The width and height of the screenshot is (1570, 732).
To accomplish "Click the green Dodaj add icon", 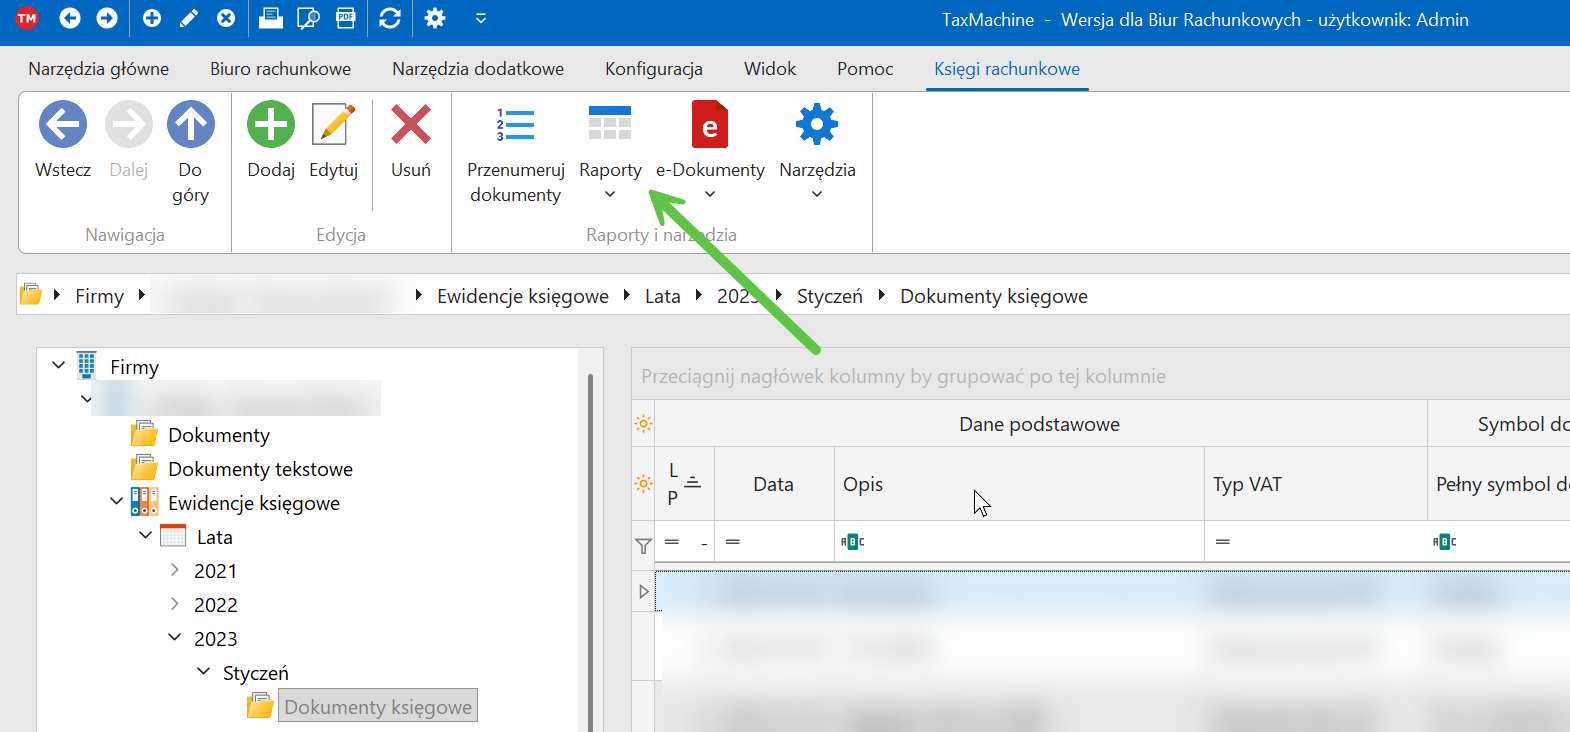I will (271, 126).
